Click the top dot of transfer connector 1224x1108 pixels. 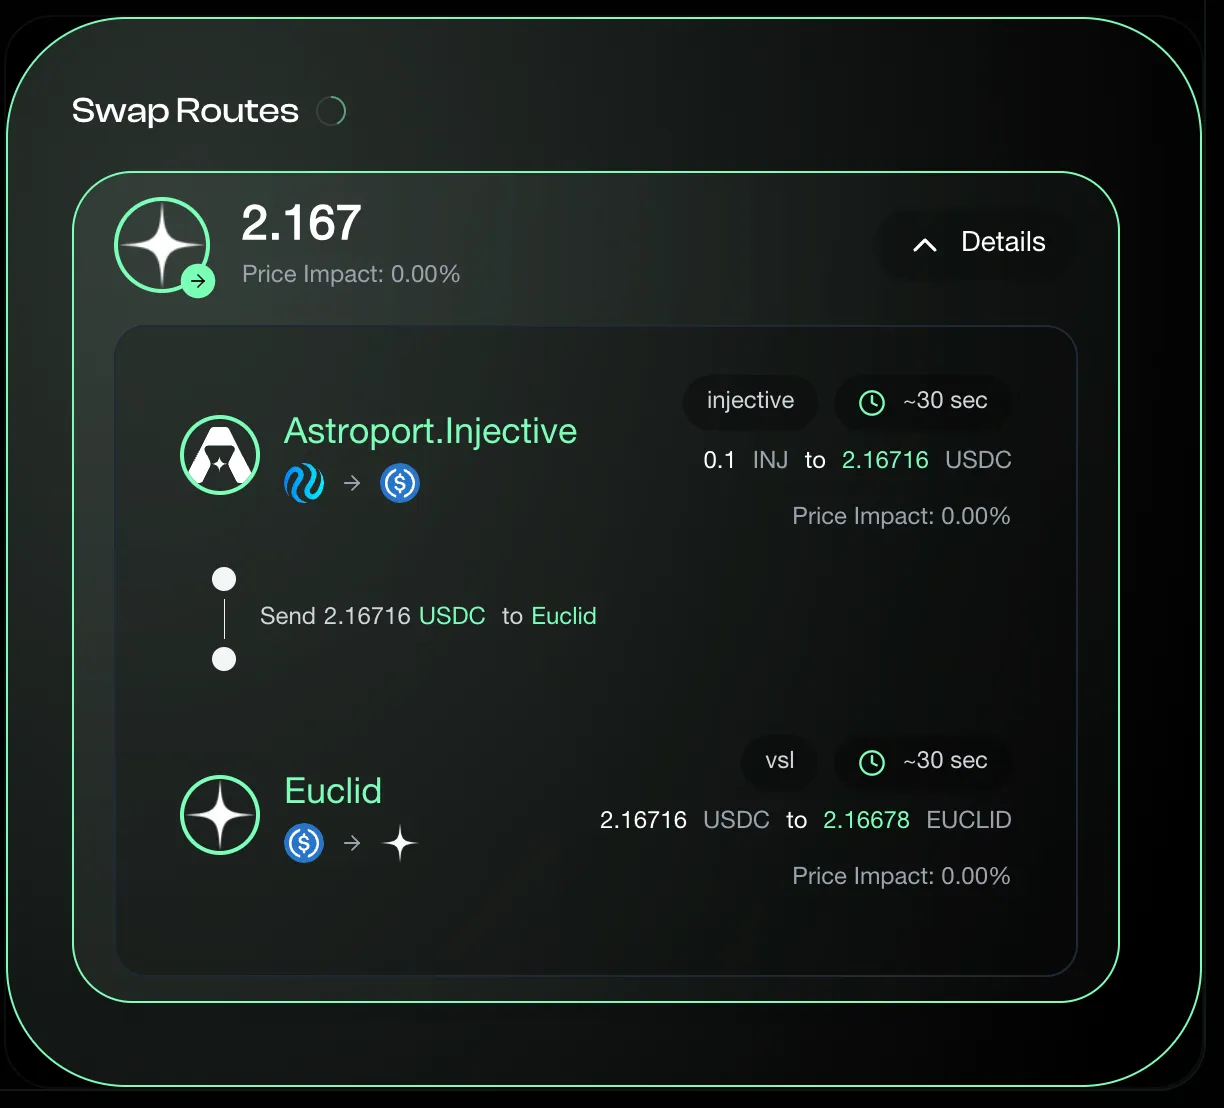[224, 579]
